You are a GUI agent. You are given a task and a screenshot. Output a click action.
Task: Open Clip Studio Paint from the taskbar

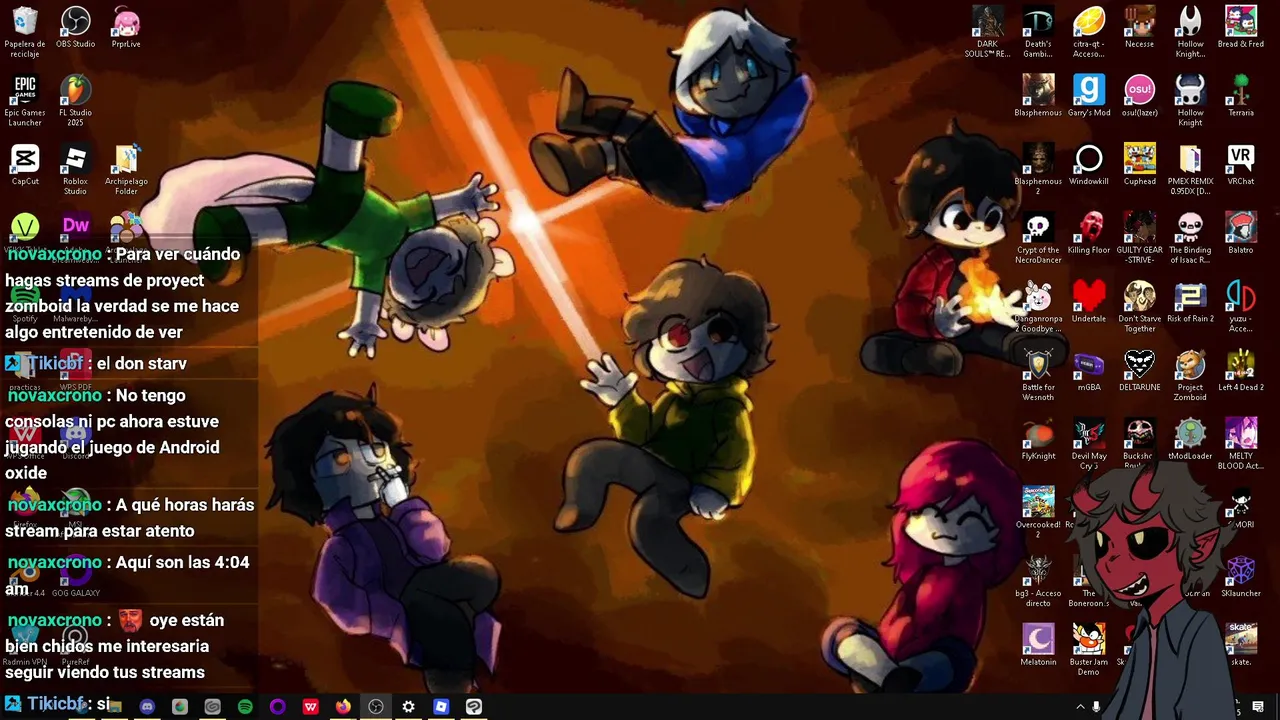[x=473, y=707]
